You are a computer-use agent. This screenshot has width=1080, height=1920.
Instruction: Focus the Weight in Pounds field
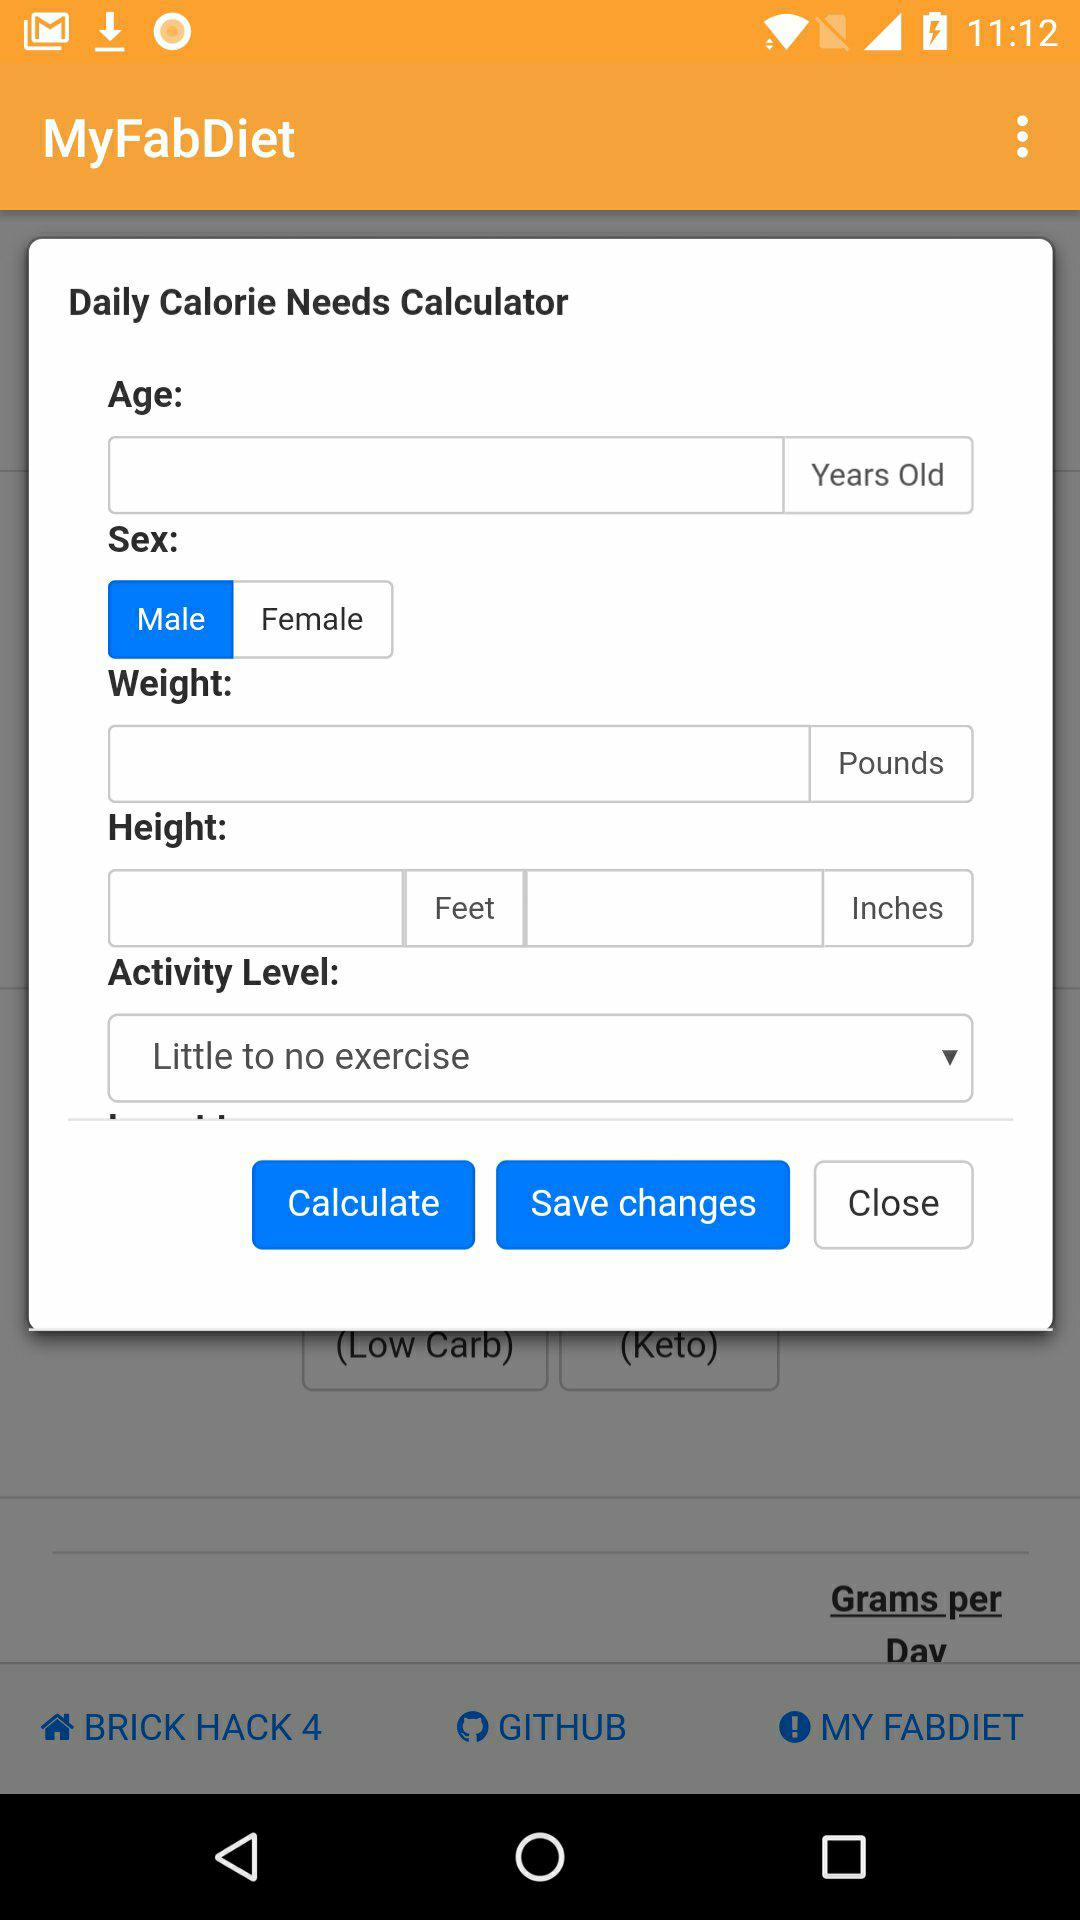tap(459, 763)
